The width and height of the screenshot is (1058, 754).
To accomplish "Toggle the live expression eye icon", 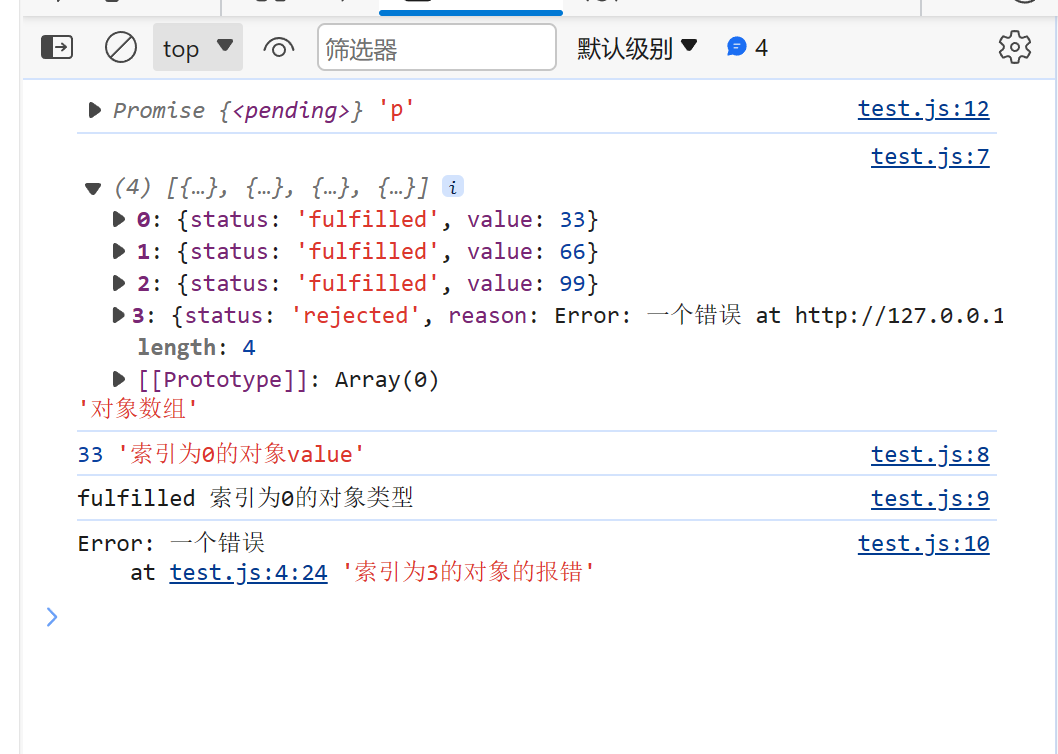I will point(279,48).
